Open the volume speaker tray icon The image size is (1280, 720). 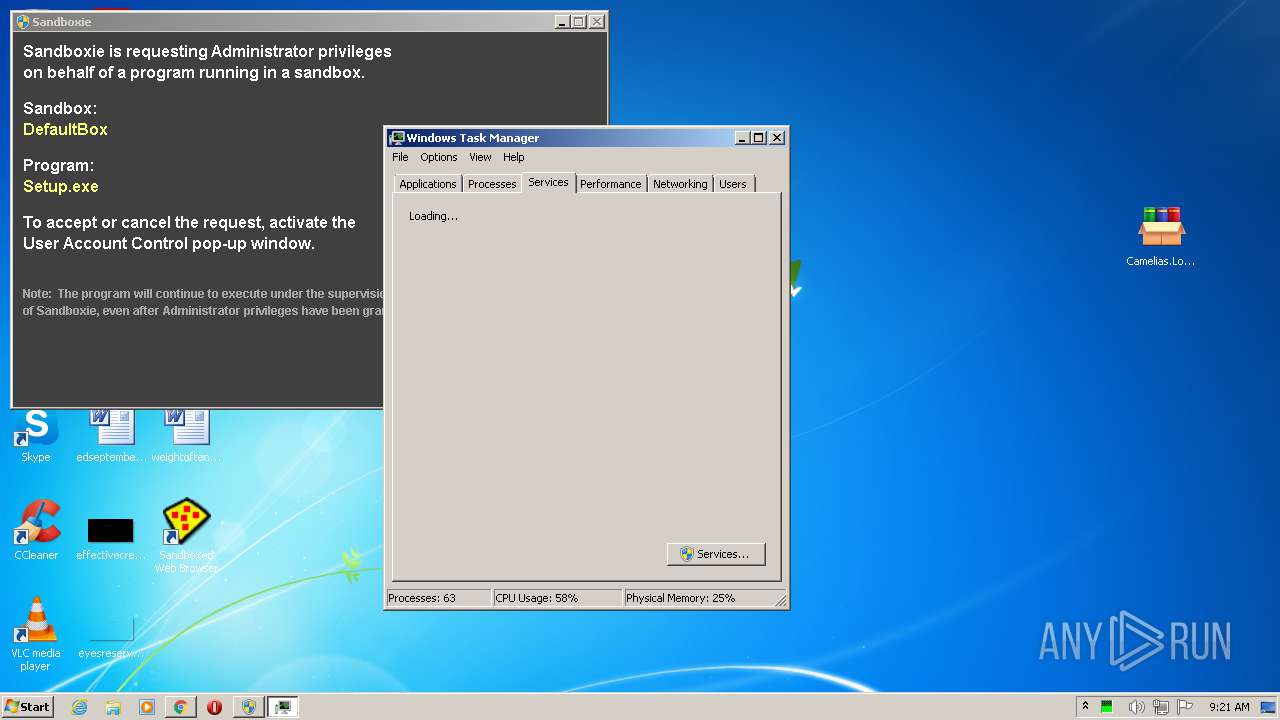coord(1136,707)
